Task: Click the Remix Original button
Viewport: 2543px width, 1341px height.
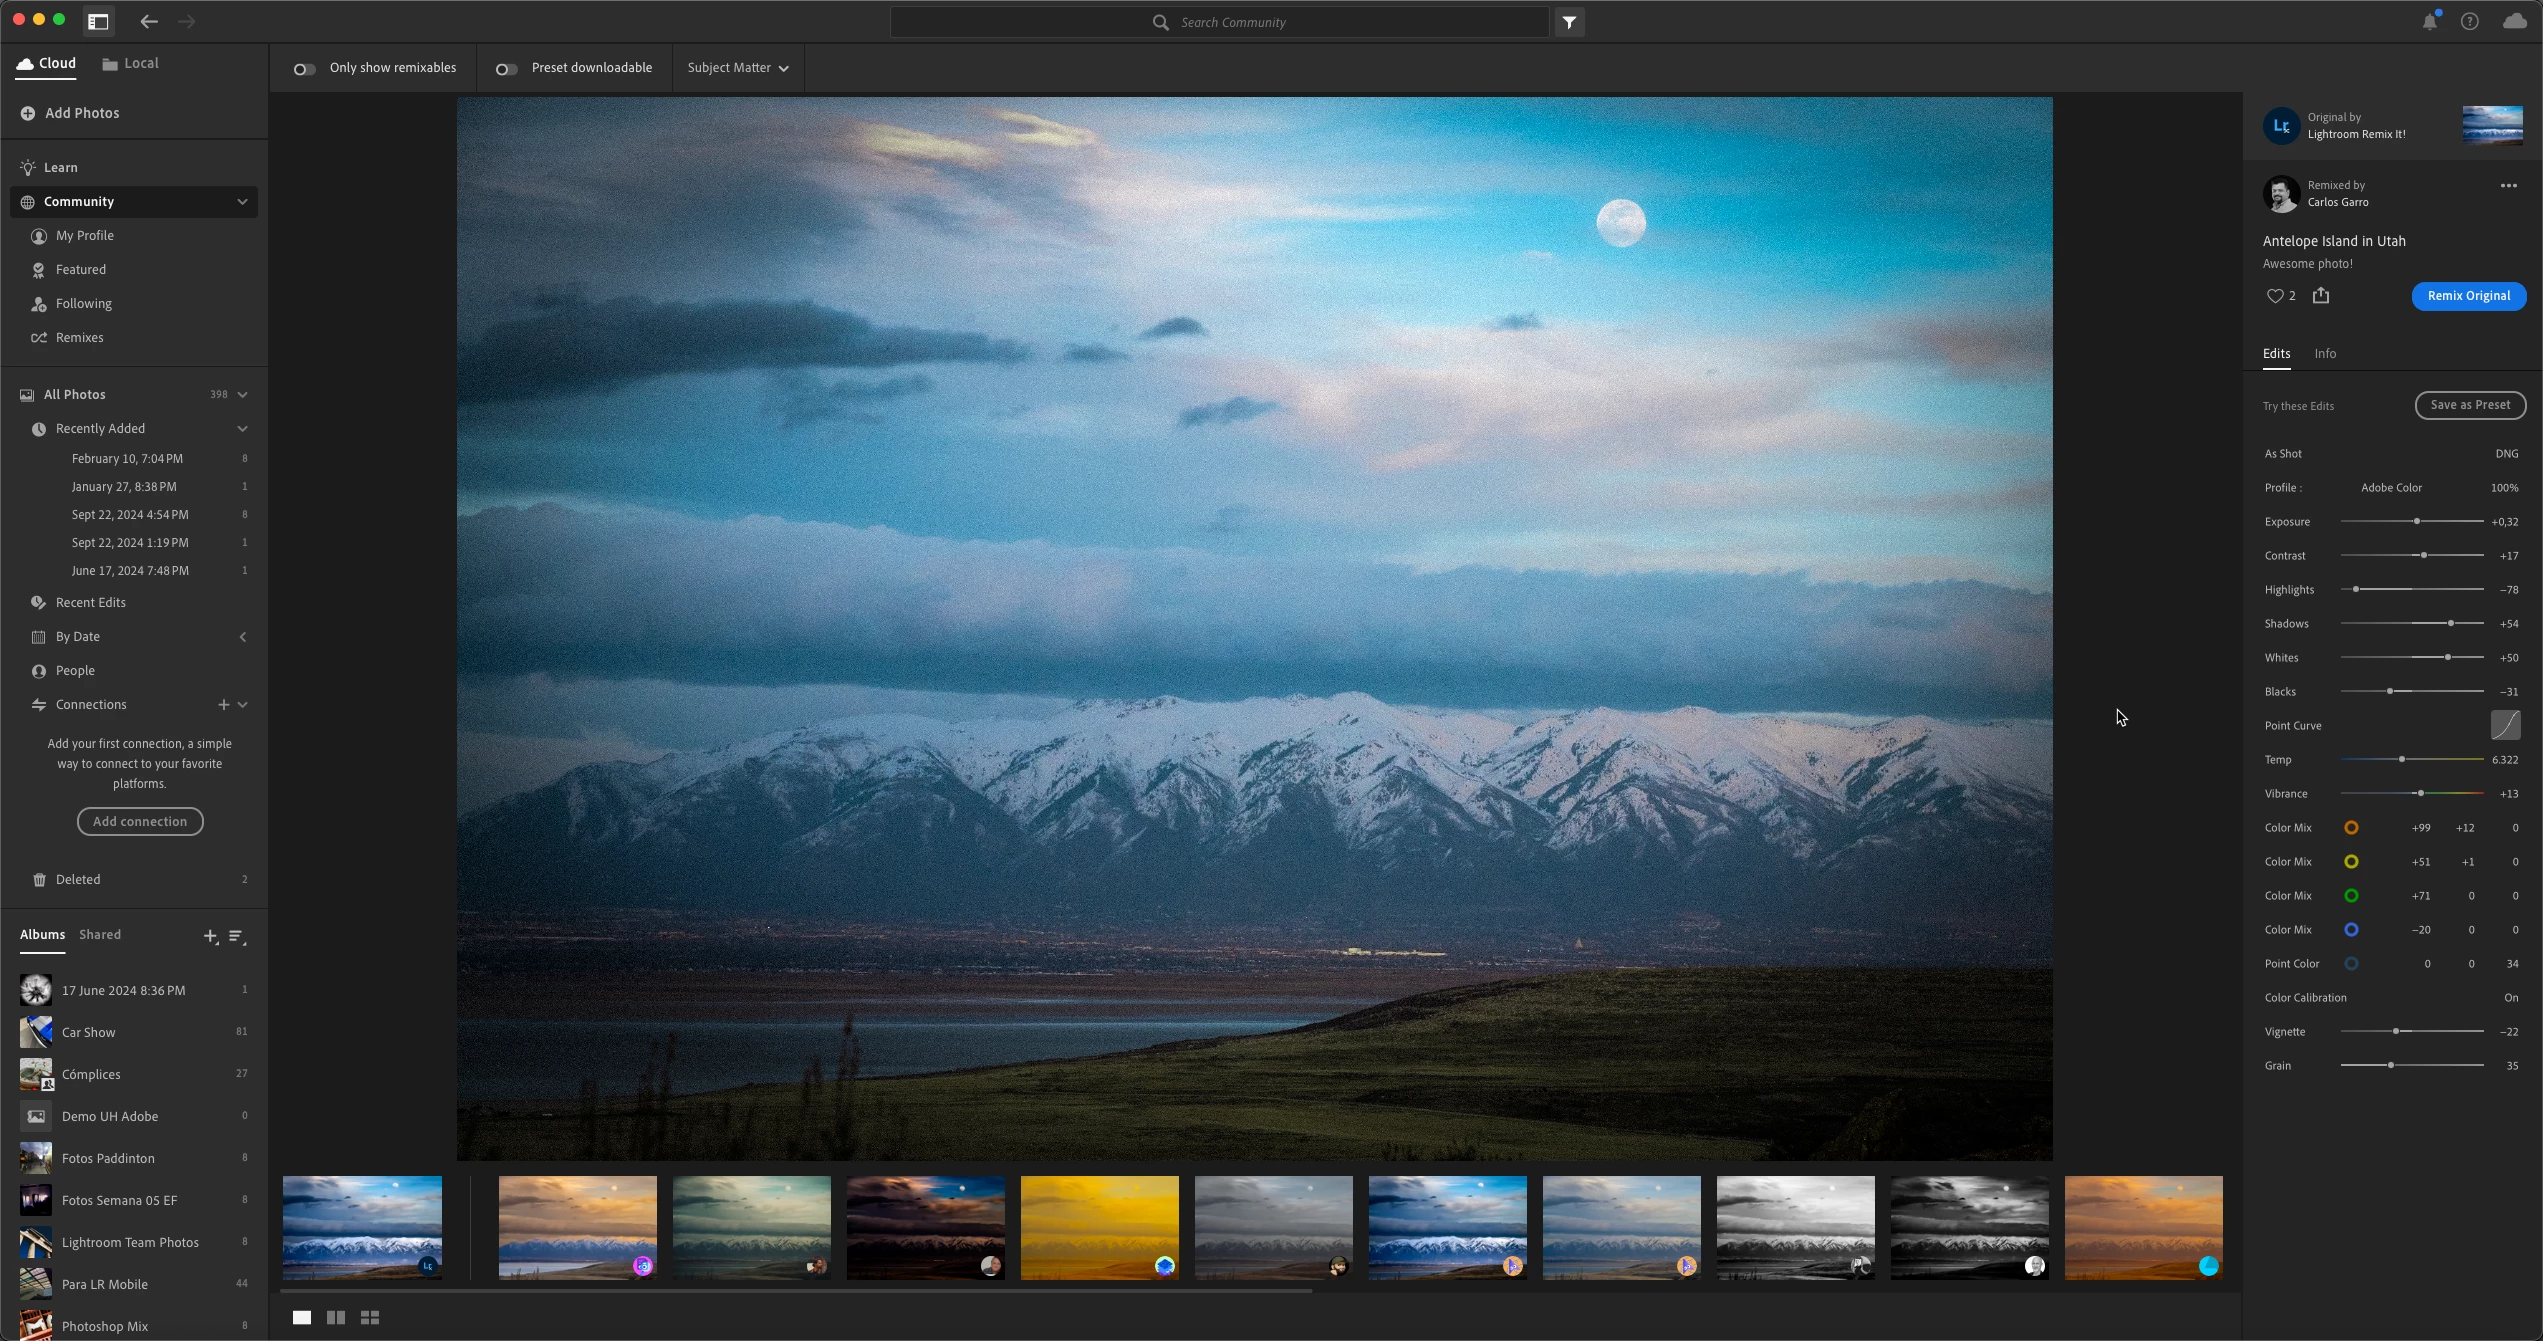Action: [x=2468, y=296]
